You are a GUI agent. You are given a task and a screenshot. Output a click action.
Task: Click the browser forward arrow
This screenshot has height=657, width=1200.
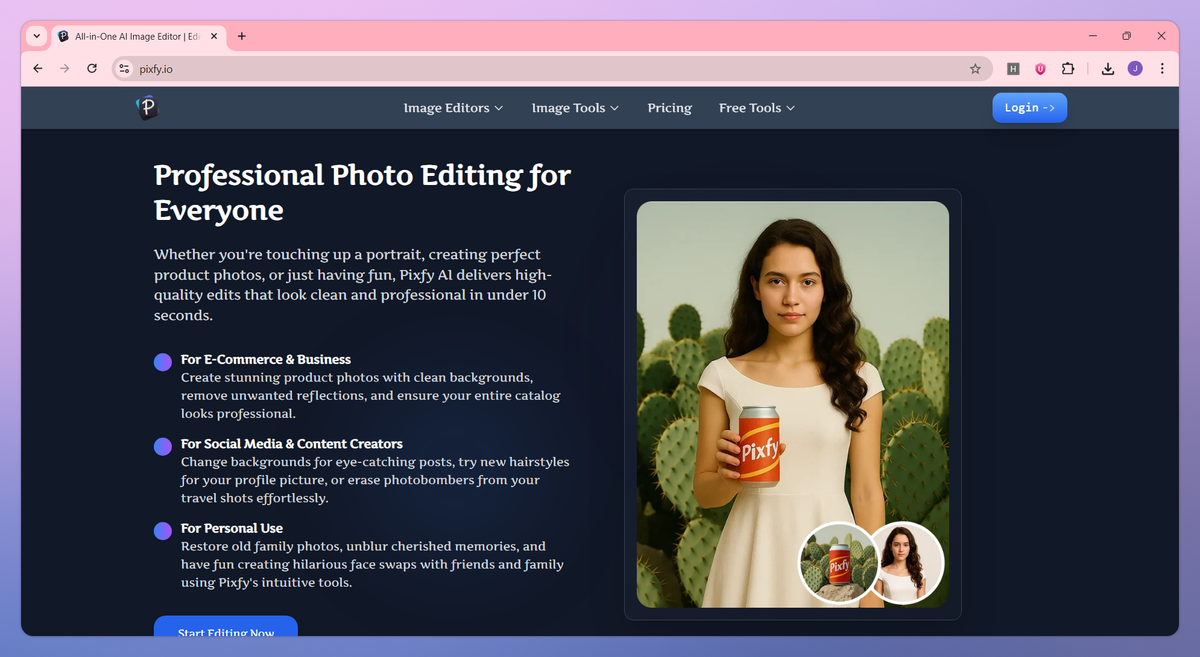point(65,69)
